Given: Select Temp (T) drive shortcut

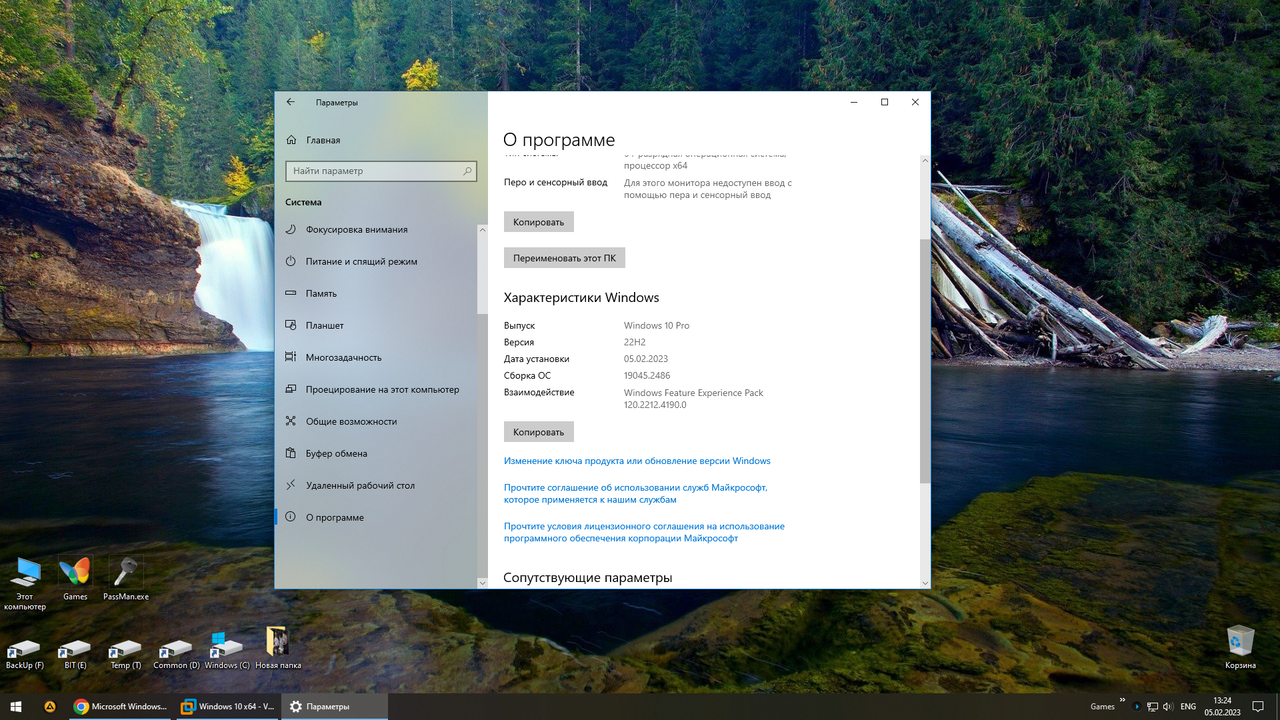Looking at the screenshot, I should pos(126,655).
